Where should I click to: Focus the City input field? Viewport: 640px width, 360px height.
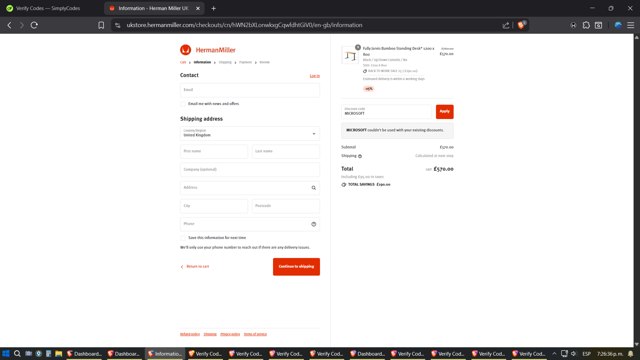pos(214,206)
